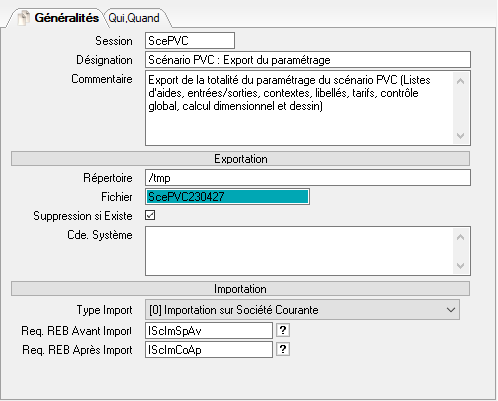Click Cde. Système scroll down arrow

point(461,266)
